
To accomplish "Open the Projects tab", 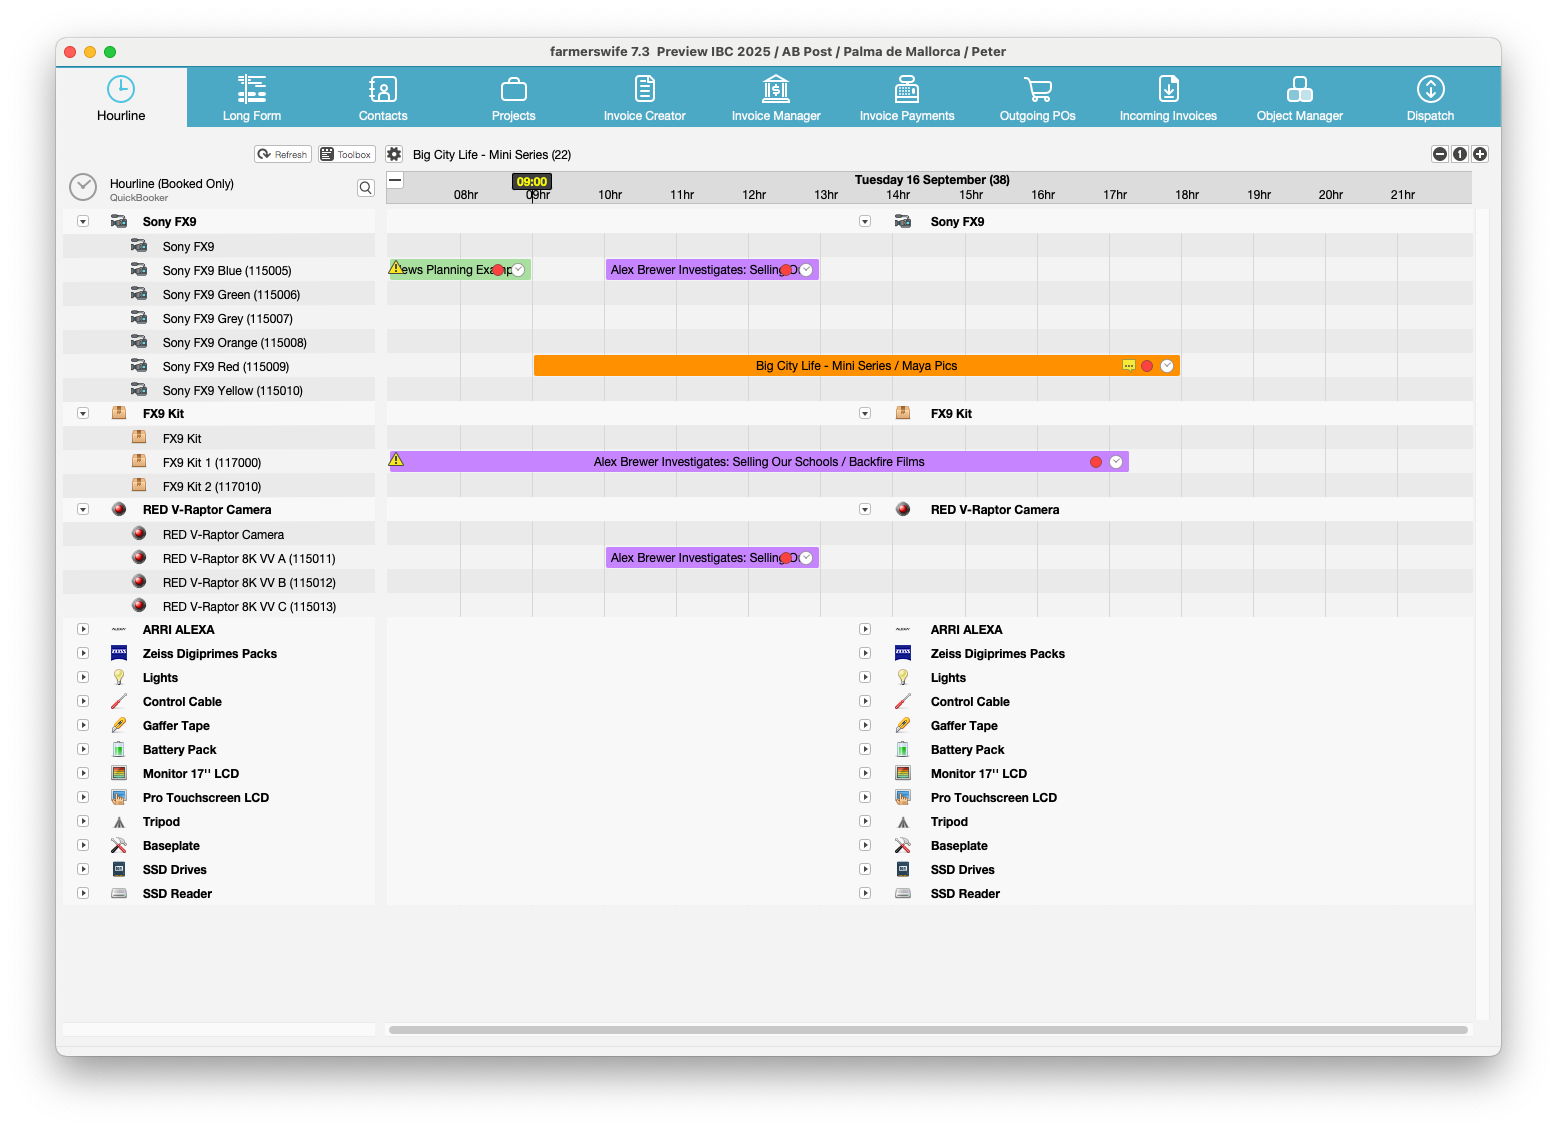I will pyautogui.click(x=514, y=98).
